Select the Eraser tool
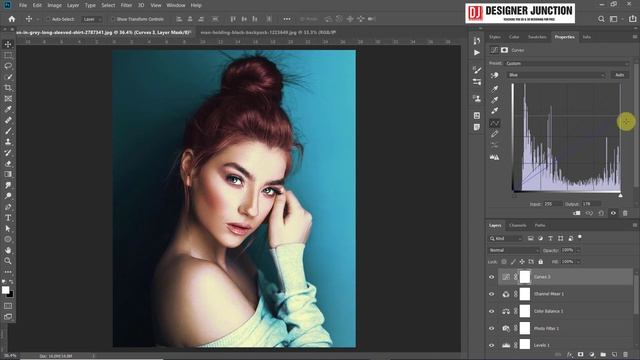This screenshot has height=360, width=640. [8, 163]
